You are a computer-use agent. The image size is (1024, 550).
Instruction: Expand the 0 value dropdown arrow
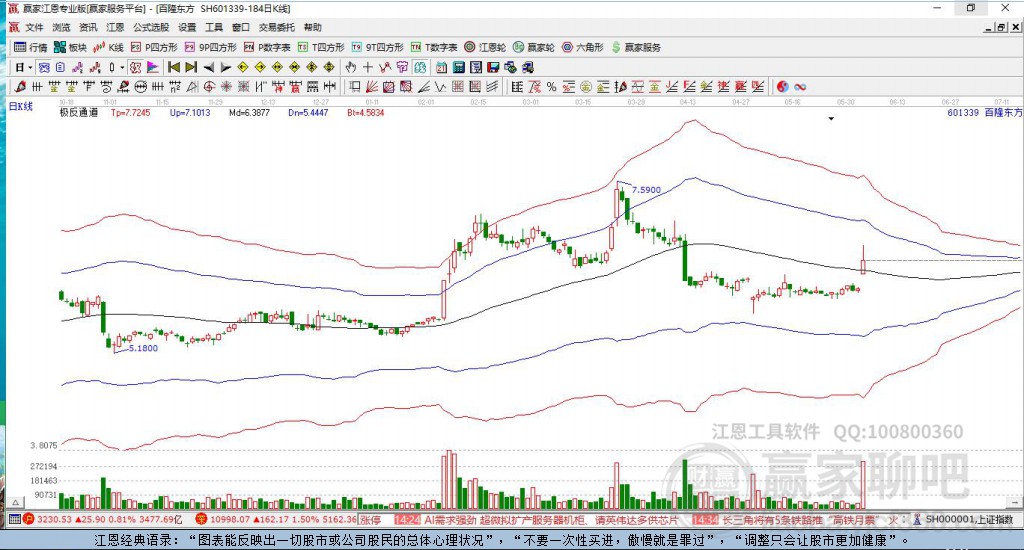tap(122, 67)
